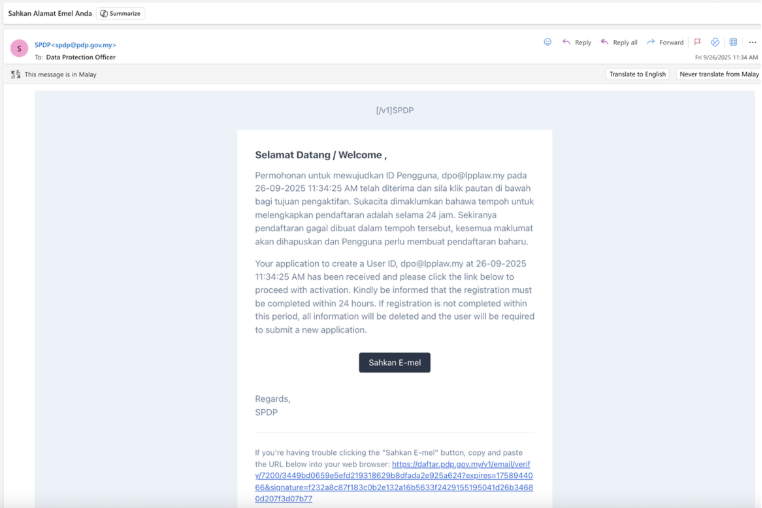
Task: Forward this email
Action: [665, 42]
